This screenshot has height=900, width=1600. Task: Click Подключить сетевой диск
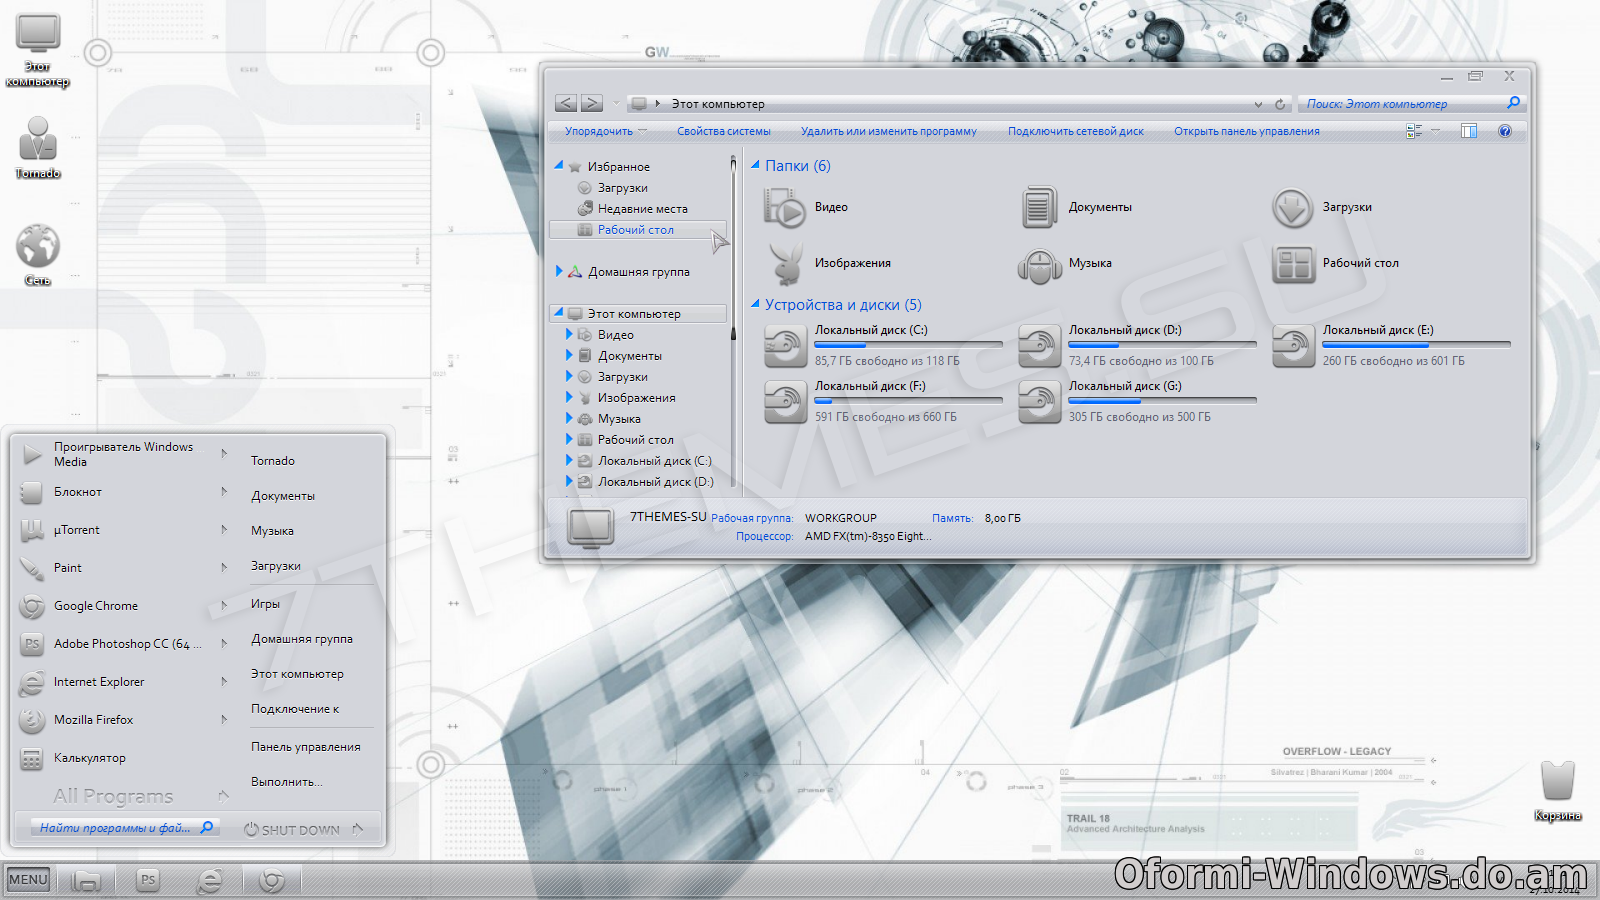[1076, 131]
